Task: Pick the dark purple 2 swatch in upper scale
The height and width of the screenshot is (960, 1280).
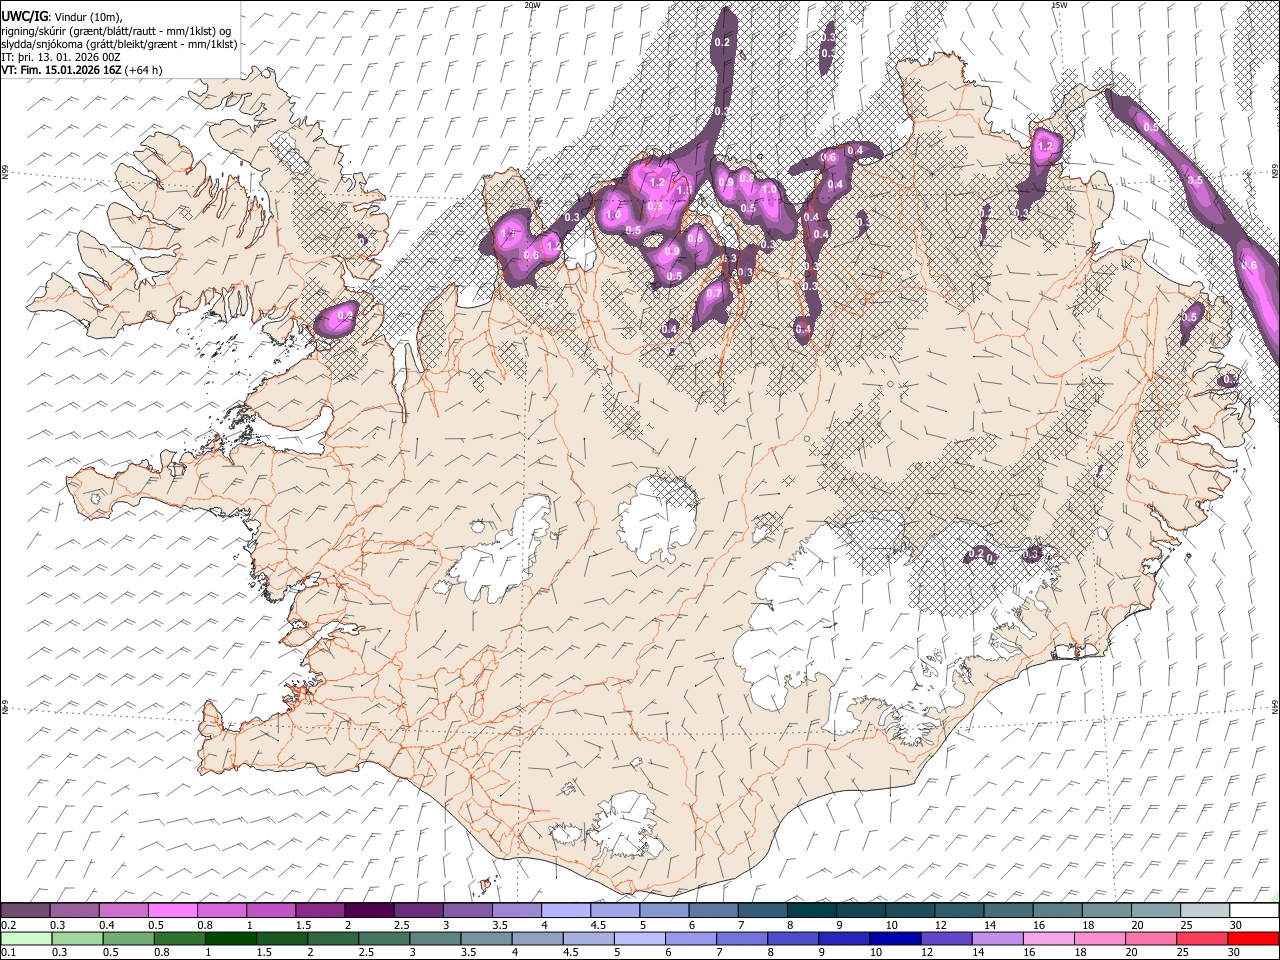Action: click(x=369, y=911)
